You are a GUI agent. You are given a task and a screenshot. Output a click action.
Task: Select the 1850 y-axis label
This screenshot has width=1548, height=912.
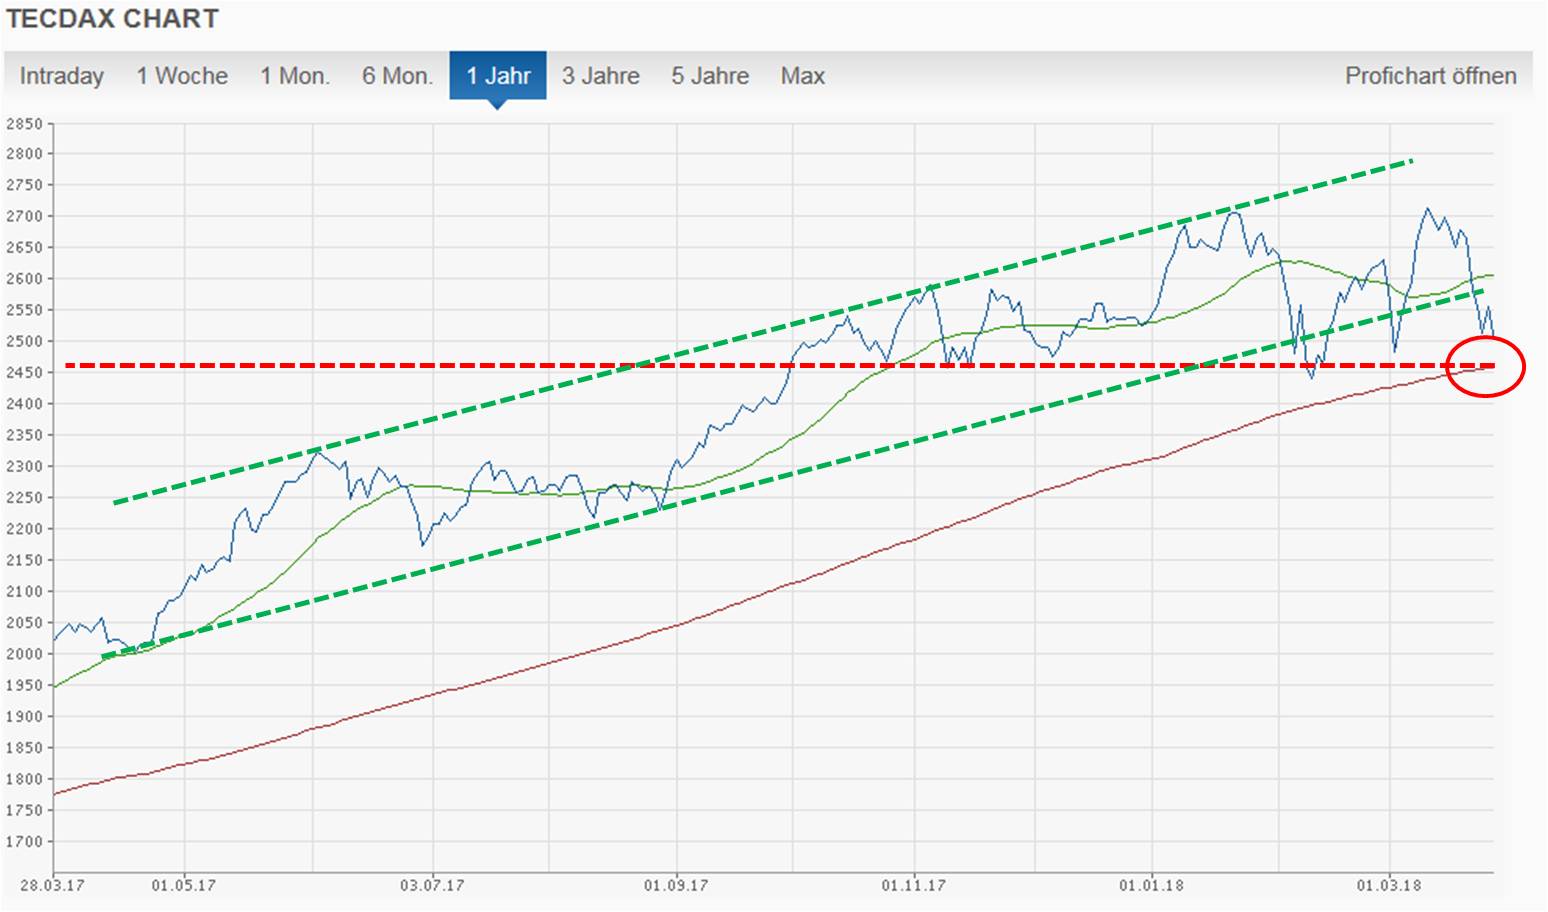tap(24, 748)
